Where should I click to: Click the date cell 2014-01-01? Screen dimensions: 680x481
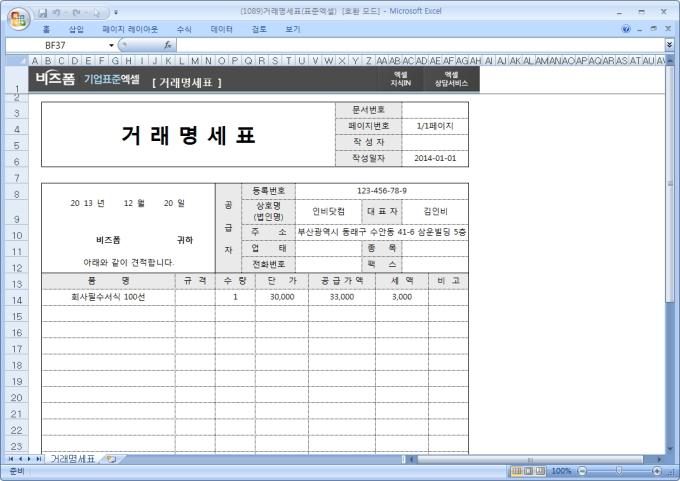point(435,158)
